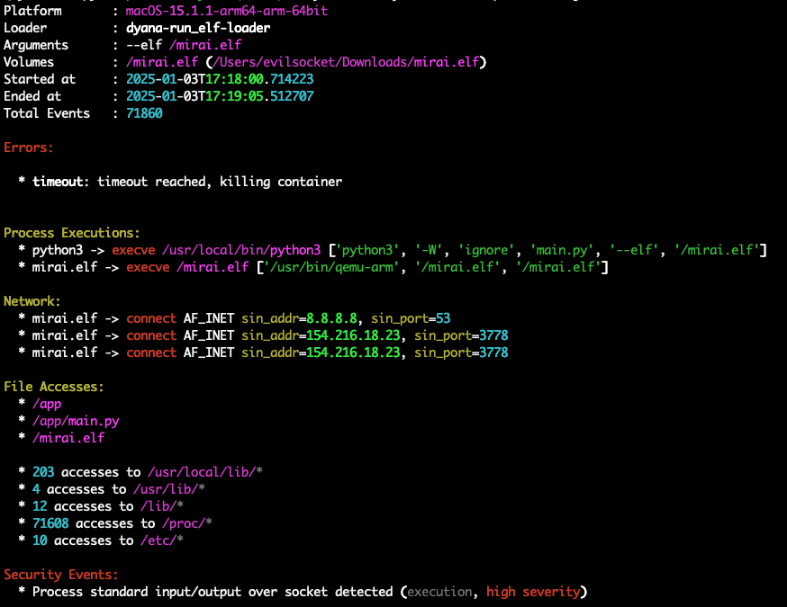The height and width of the screenshot is (607, 787).
Task: Click the Security Events section heading
Action: point(61,575)
